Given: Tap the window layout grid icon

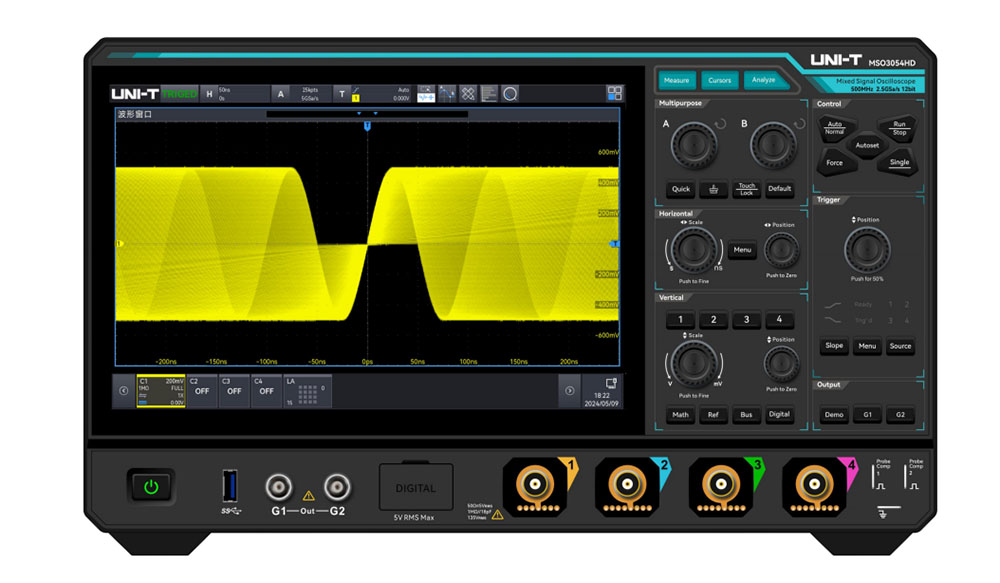Looking at the screenshot, I should [614, 94].
